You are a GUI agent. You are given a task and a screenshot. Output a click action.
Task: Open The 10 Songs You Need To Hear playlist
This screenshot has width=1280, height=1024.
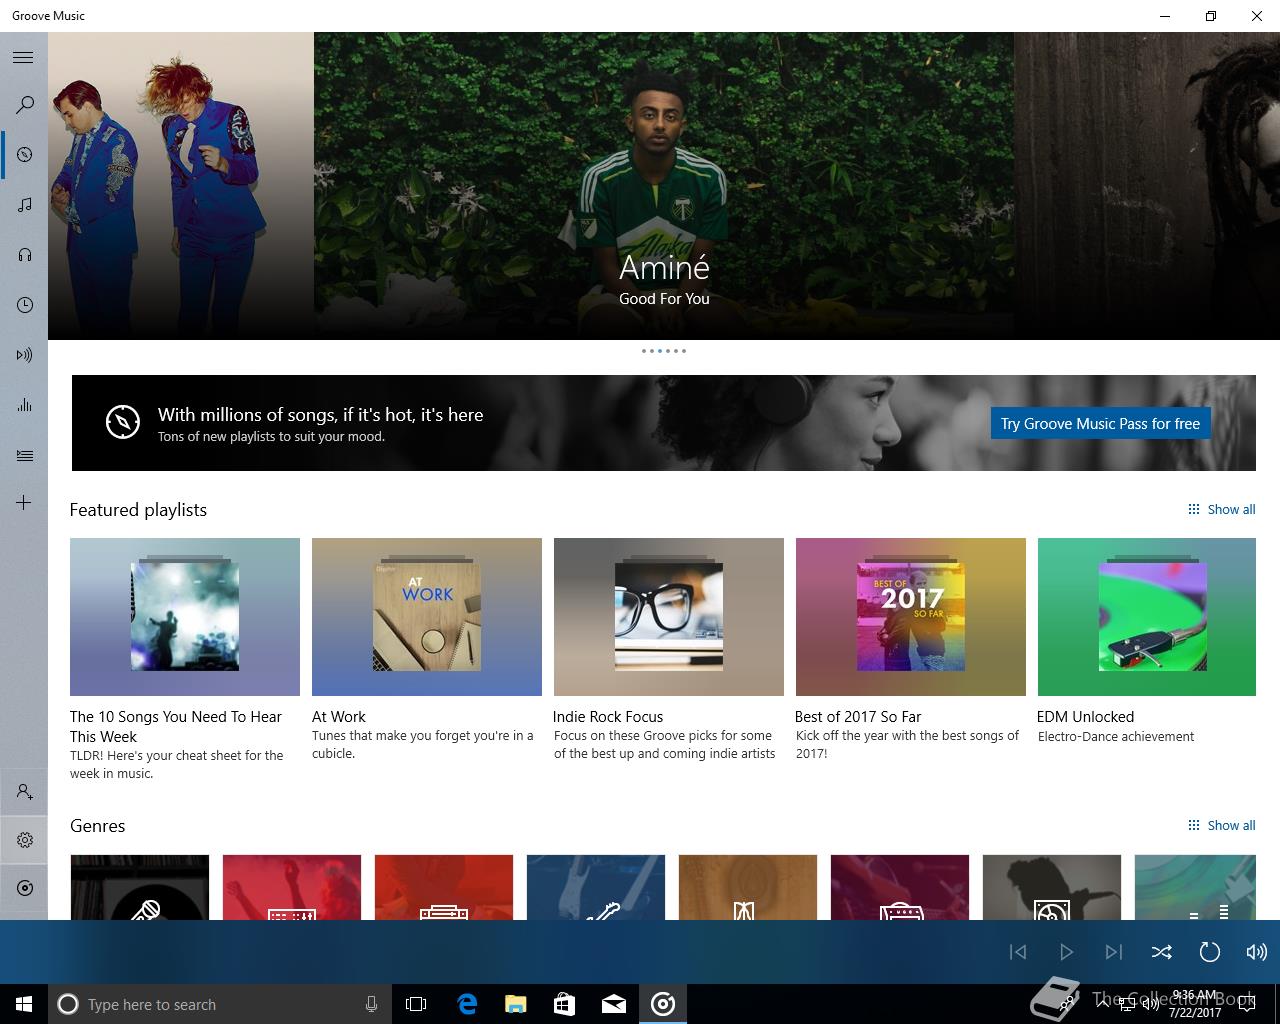[185, 617]
